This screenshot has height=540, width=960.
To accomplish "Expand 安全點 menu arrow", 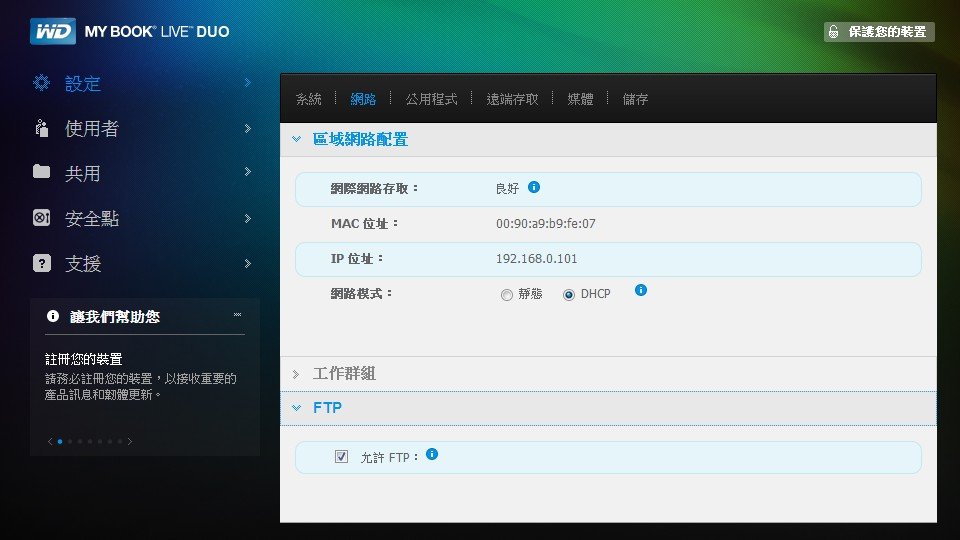I will (247, 218).
